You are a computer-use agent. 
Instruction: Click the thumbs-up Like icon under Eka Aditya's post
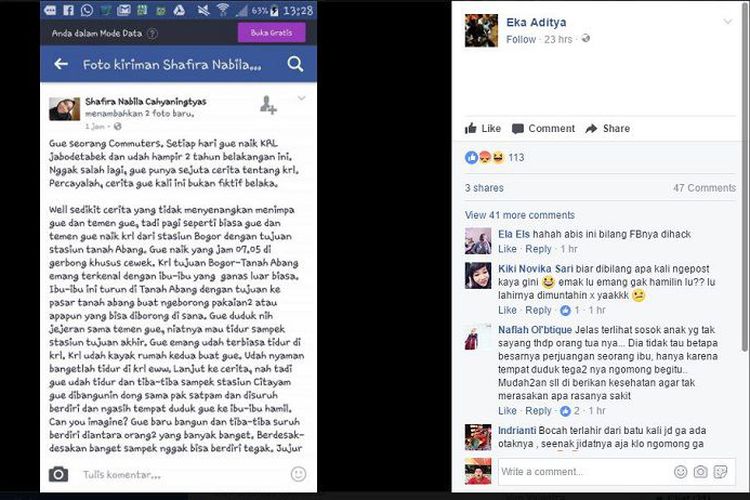(471, 128)
